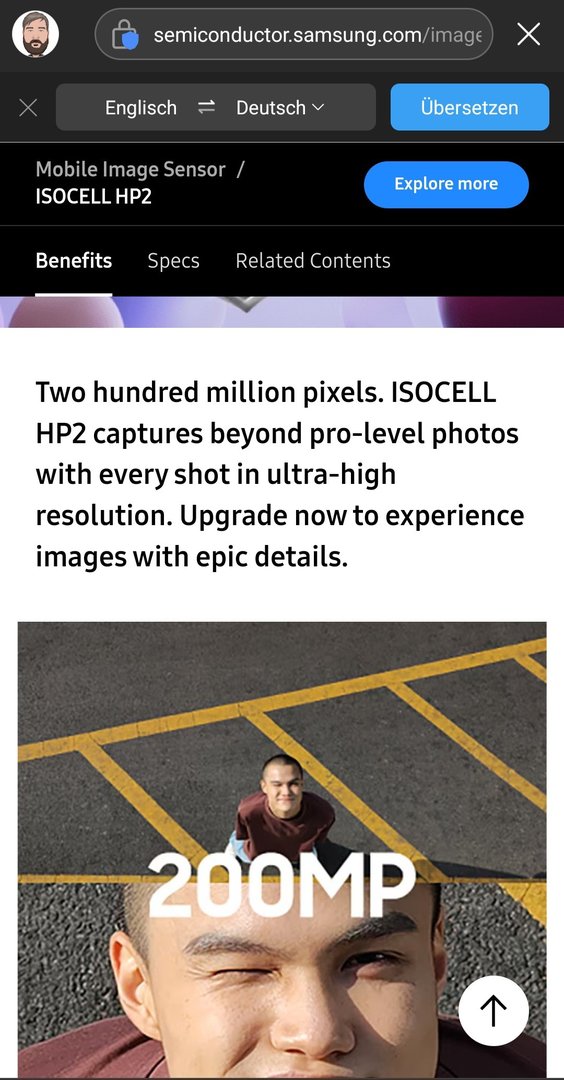Expand the Deutsch target language dropdown
The image size is (564, 1080).
[280, 107]
